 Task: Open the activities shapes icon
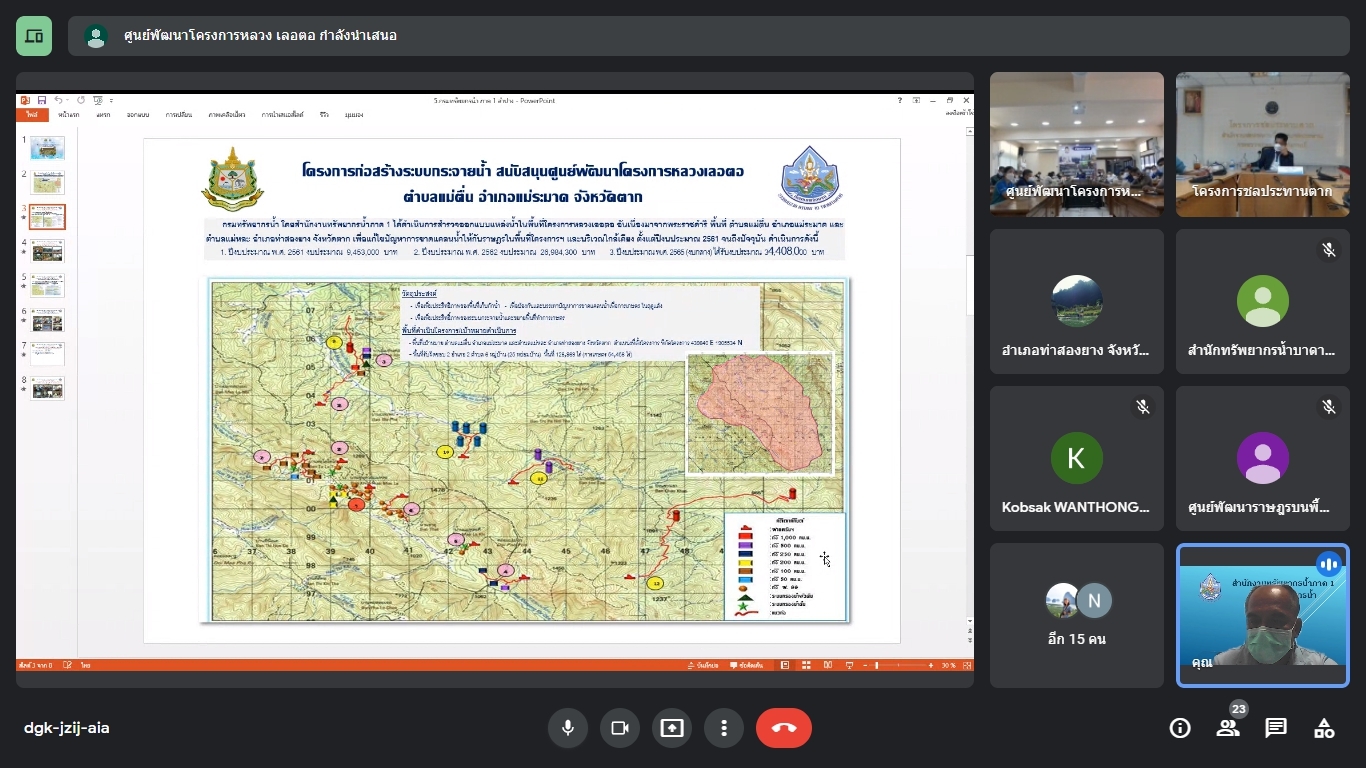click(1324, 728)
